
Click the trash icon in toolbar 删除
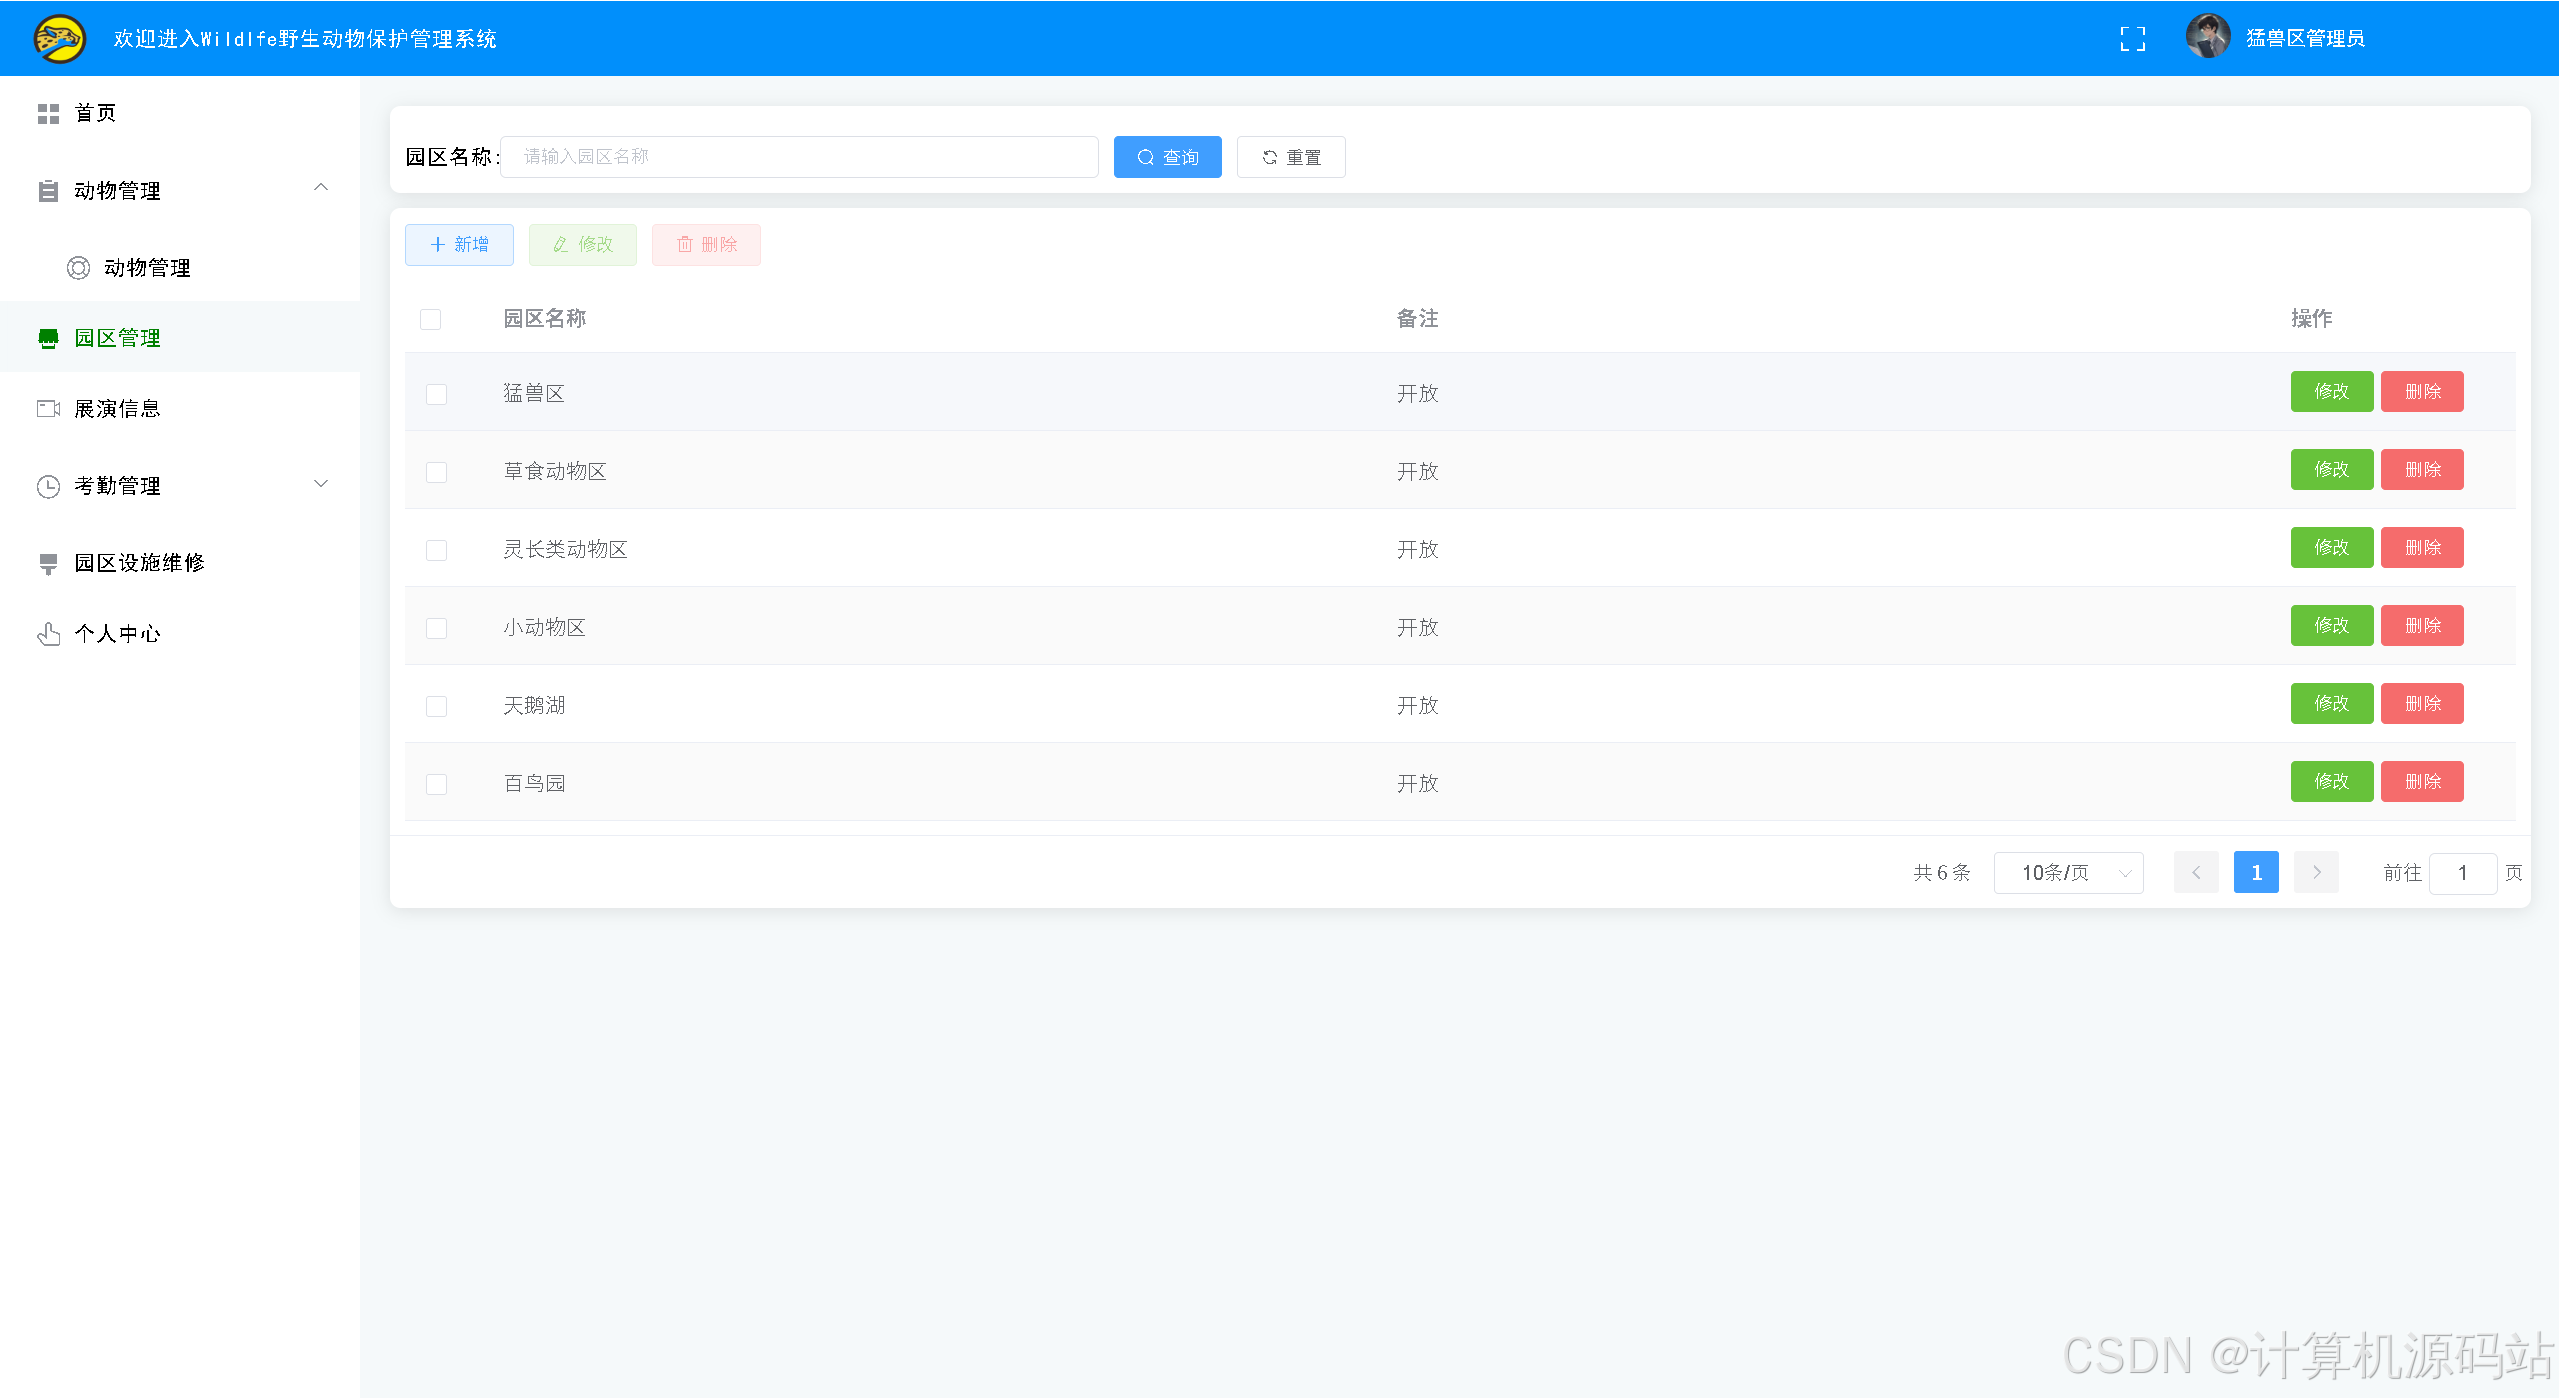coord(685,245)
